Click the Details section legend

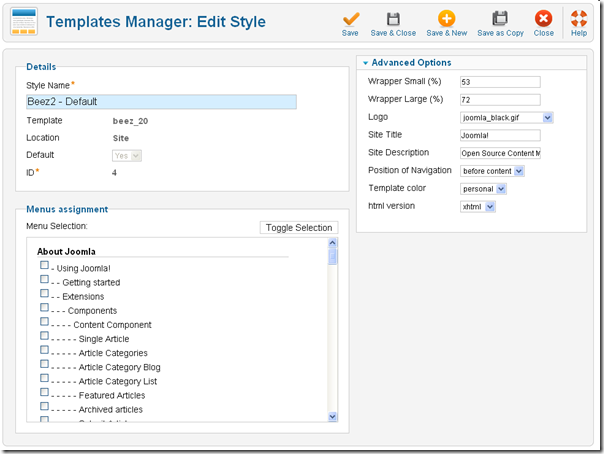[x=41, y=67]
